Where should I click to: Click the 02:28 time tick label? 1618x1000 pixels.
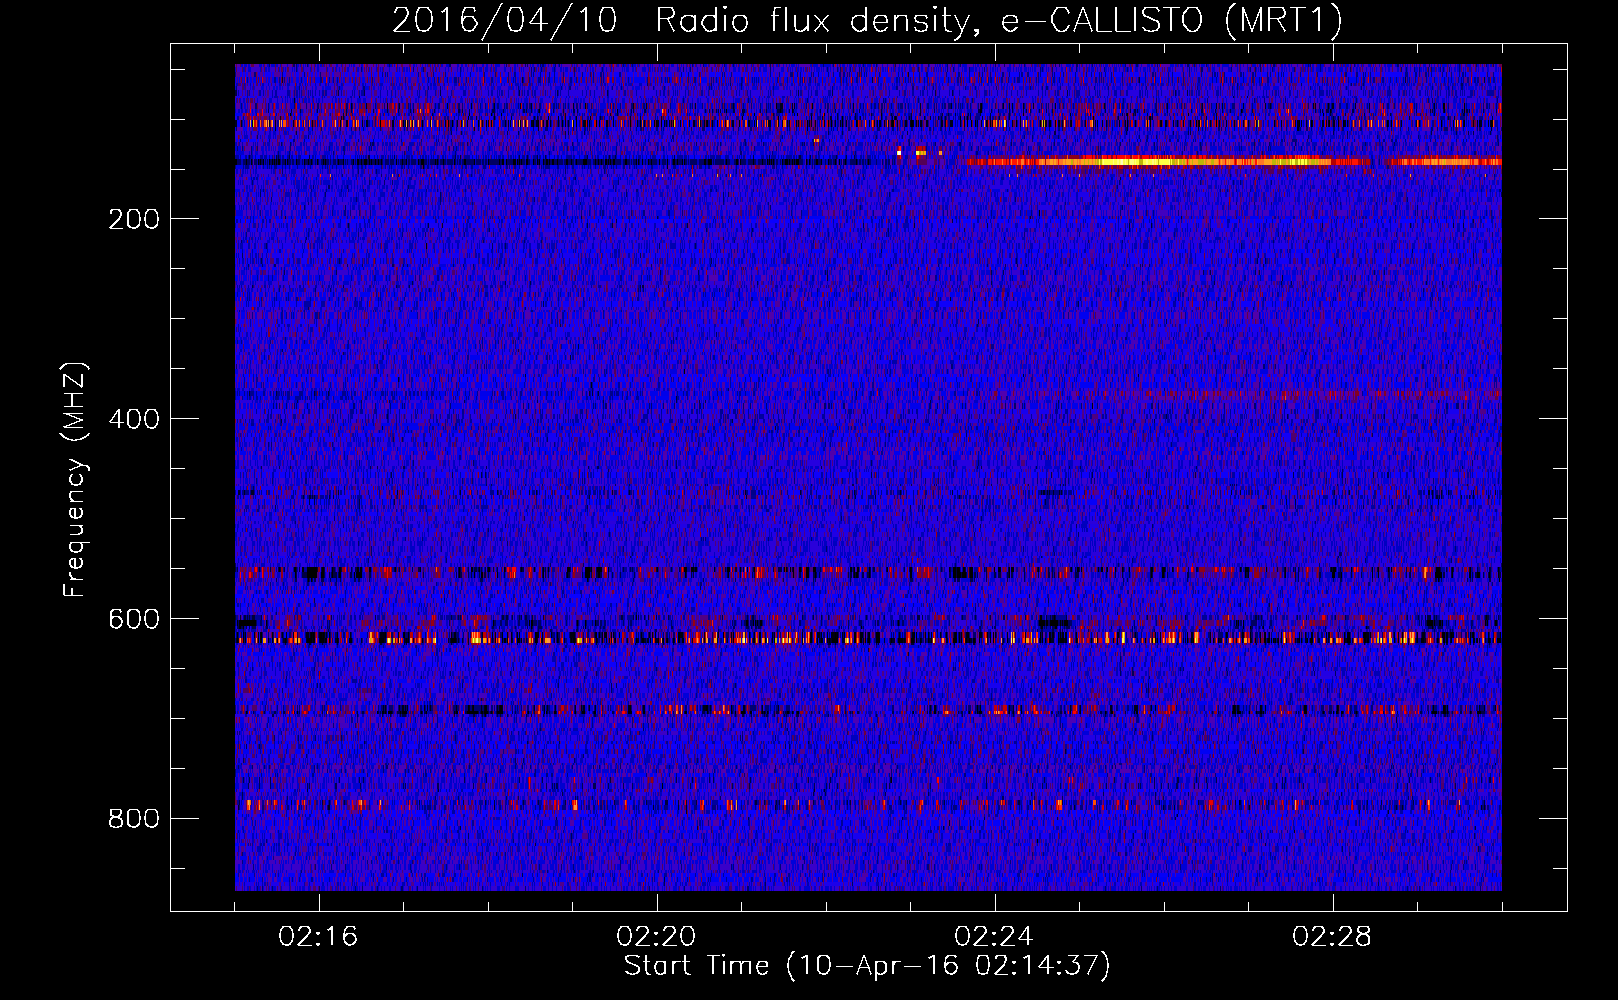(x=1332, y=937)
